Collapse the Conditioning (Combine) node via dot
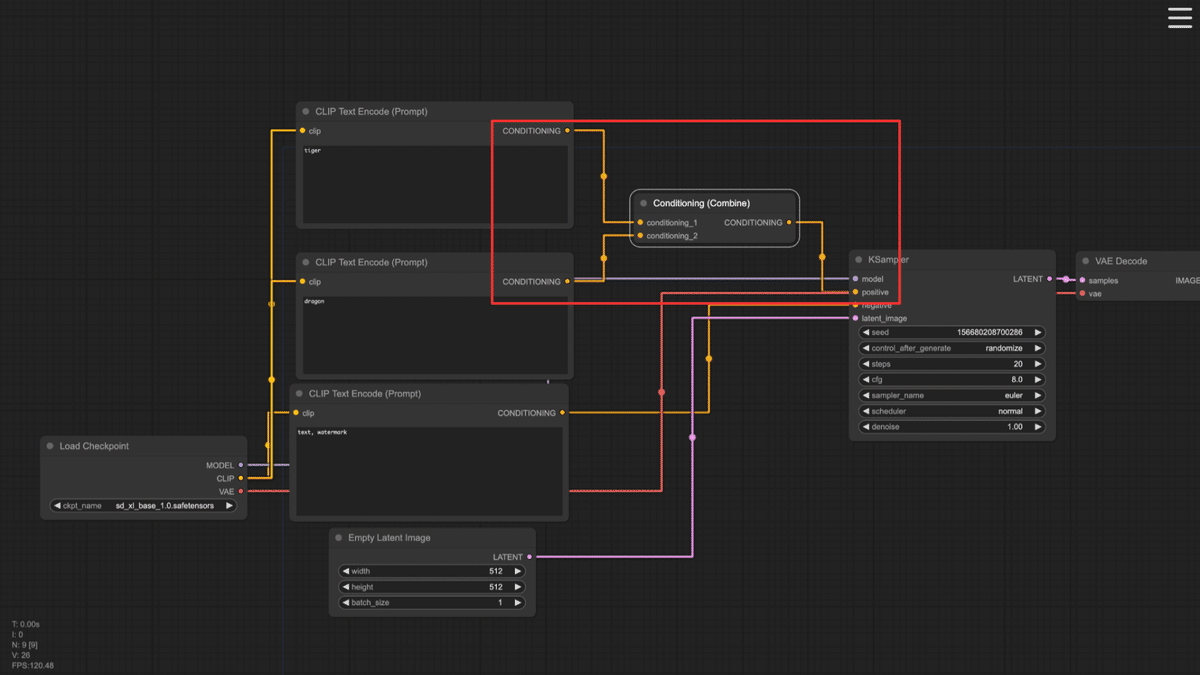Image resolution: width=1200 pixels, height=675 pixels. (x=643, y=203)
